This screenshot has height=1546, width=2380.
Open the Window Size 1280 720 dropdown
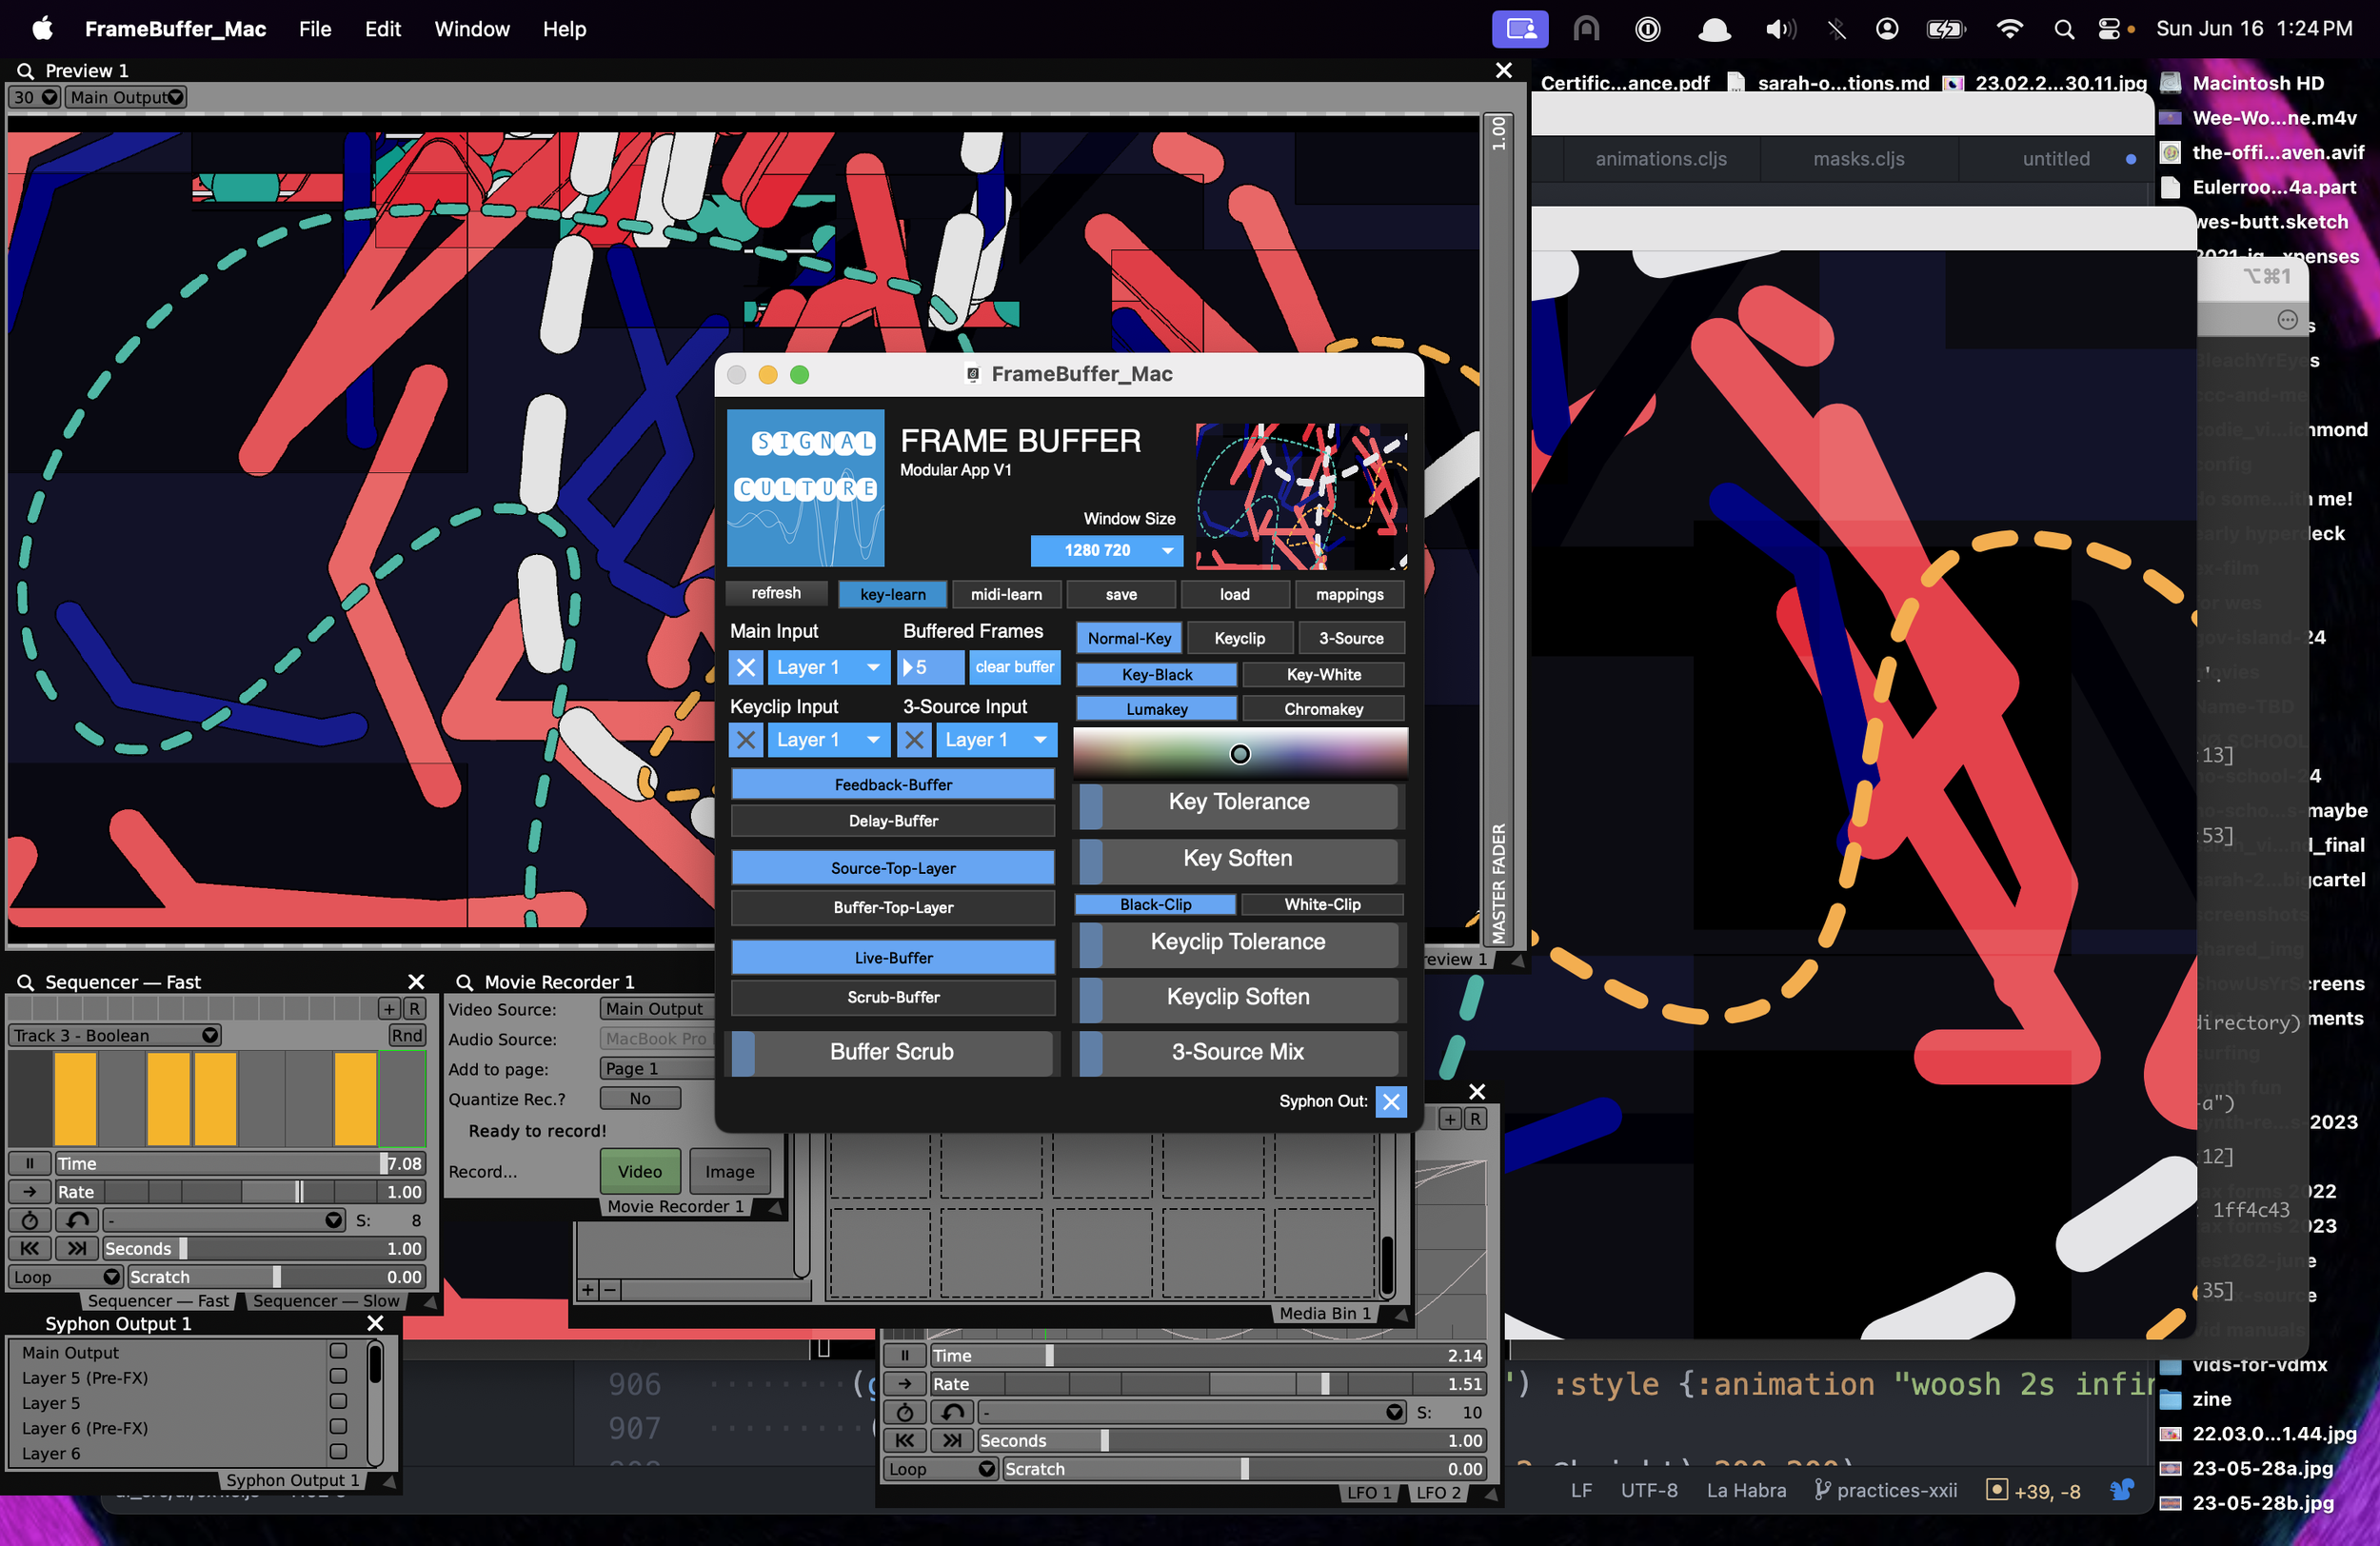click(1106, 550)
